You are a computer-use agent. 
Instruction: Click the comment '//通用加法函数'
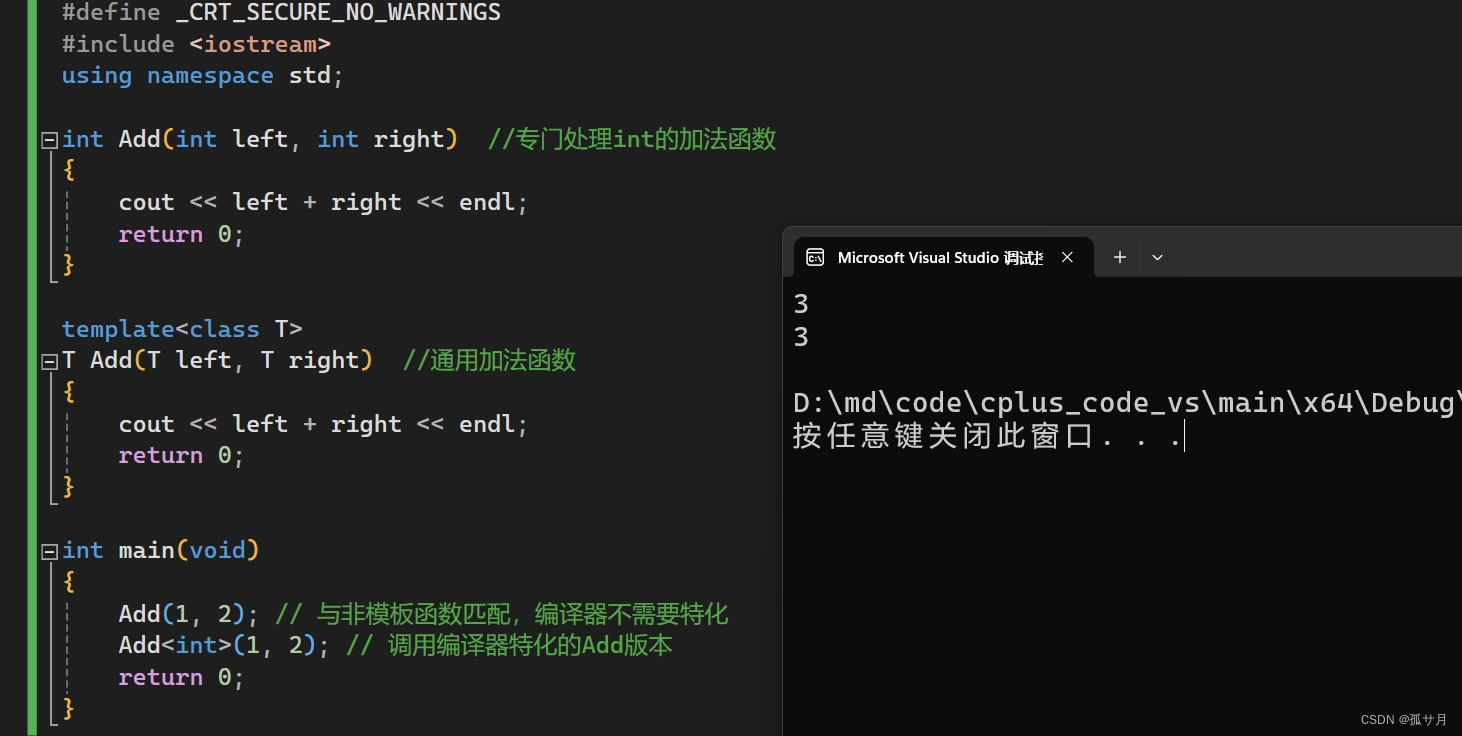pyautogui.click(x=489, y=360)
